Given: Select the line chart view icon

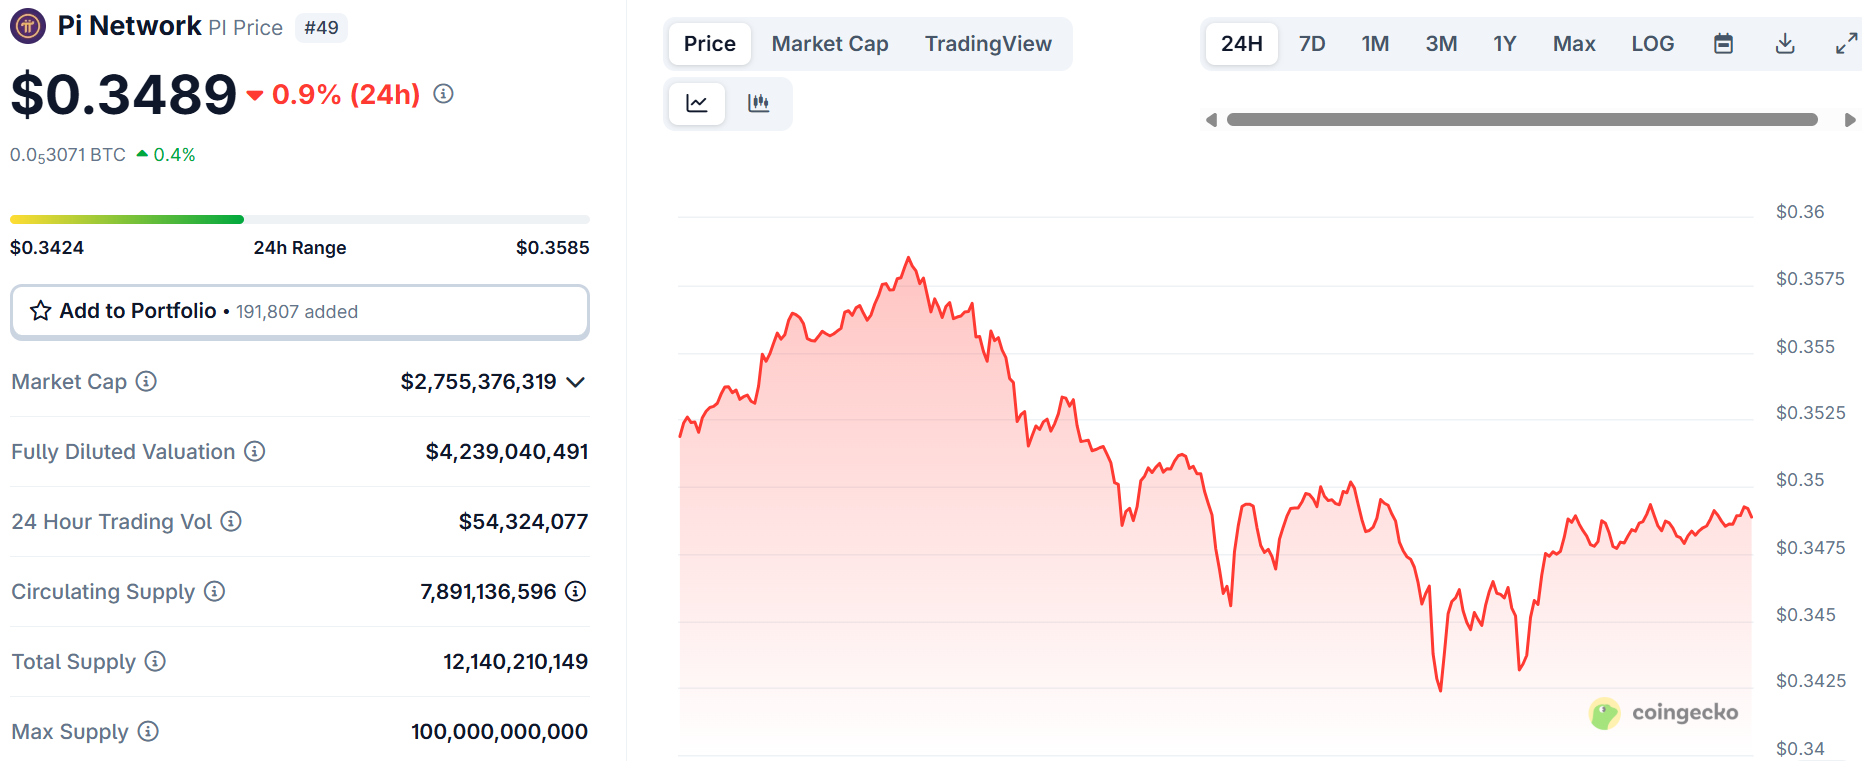Looking at the screenshot, I should pyautogui.click(x=697, y=103).
